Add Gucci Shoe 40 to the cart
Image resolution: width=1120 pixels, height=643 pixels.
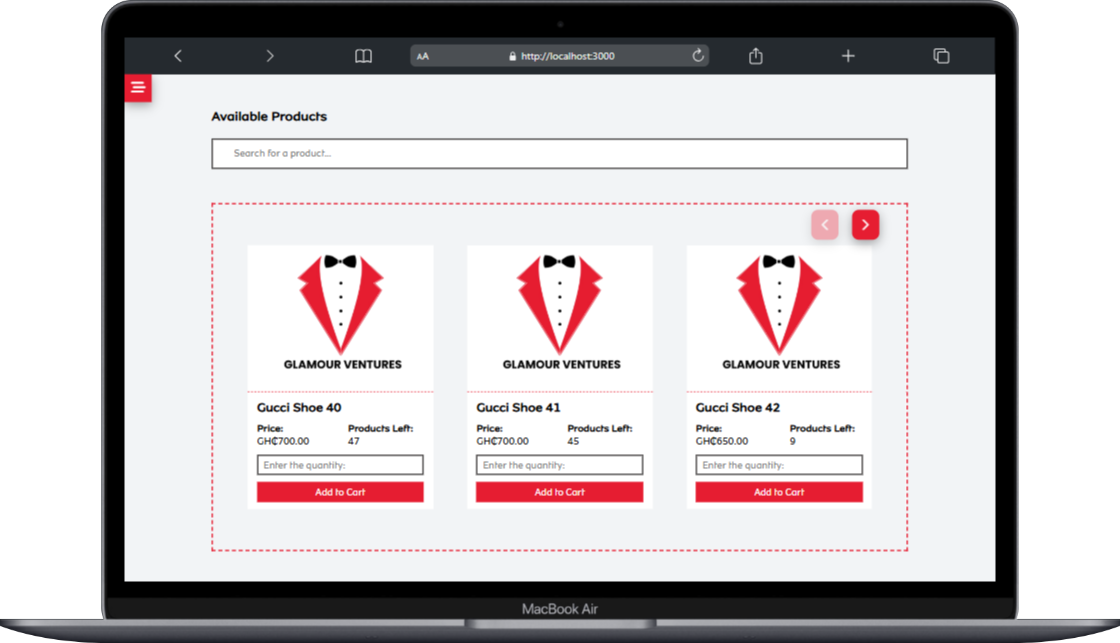pyautogui.click(x=340, y=491)
